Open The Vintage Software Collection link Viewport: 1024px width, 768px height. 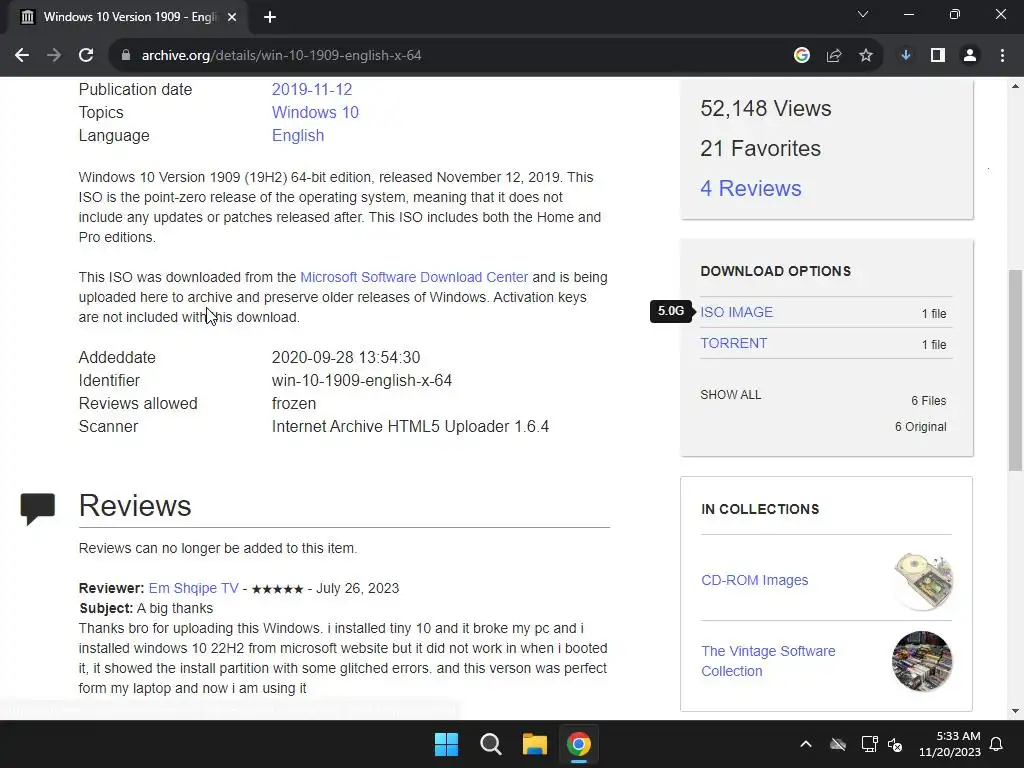(x=768, y=661)
